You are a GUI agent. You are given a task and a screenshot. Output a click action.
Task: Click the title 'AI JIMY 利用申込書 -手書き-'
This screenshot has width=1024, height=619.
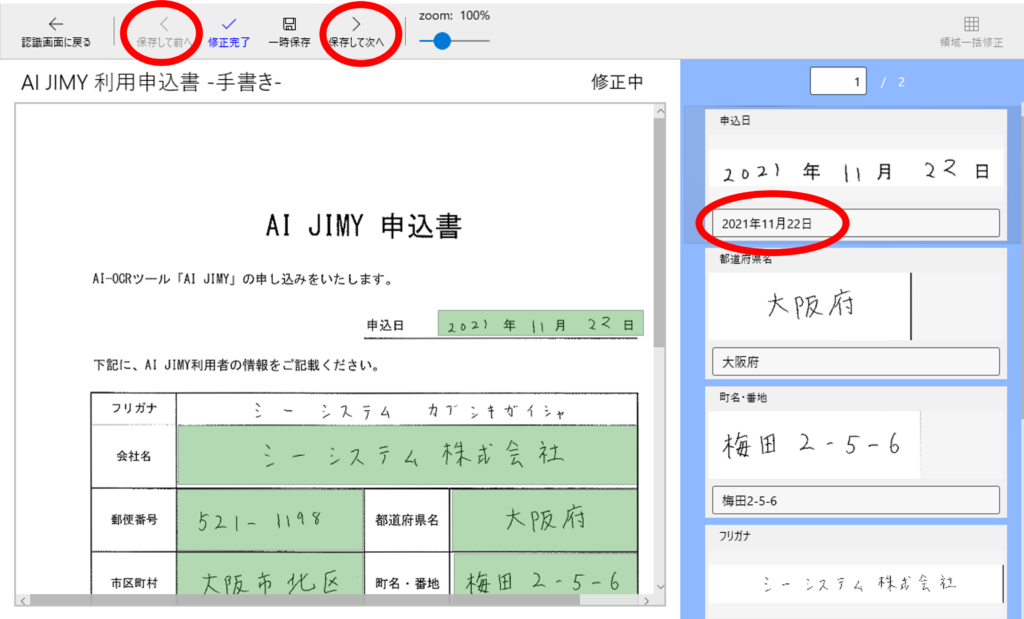(x=152, y=82)
